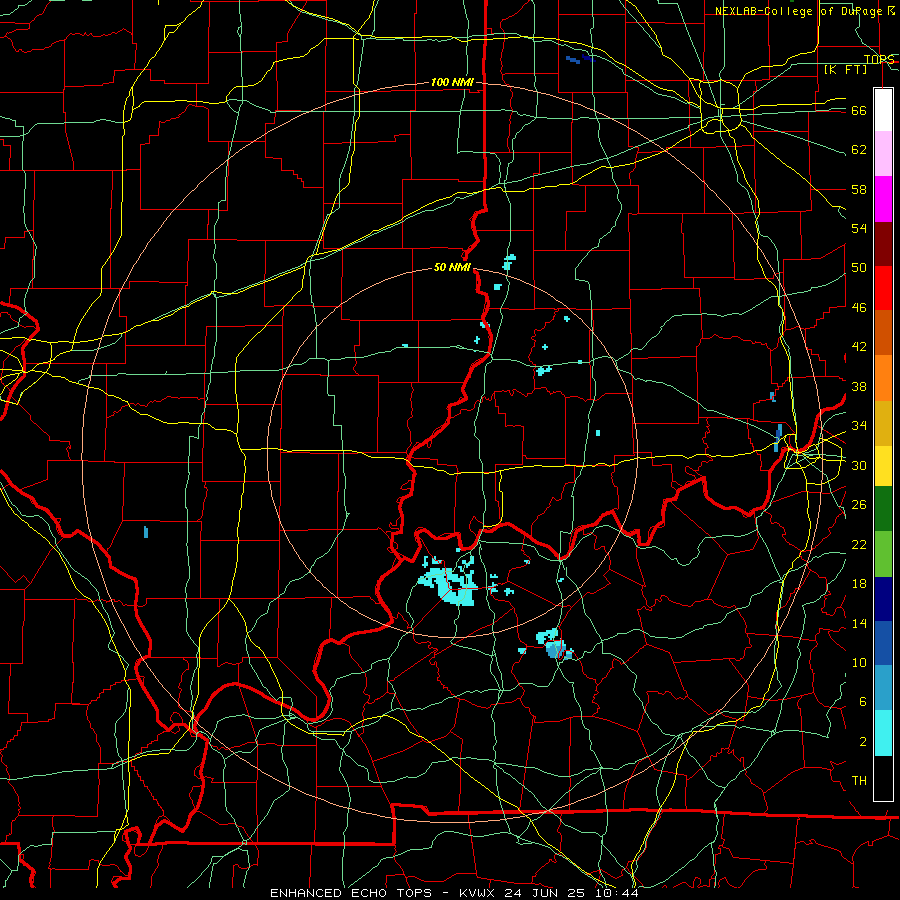Click the "50" scale value
The height and width of the screenshot is (900, 900).
[859, 269]
